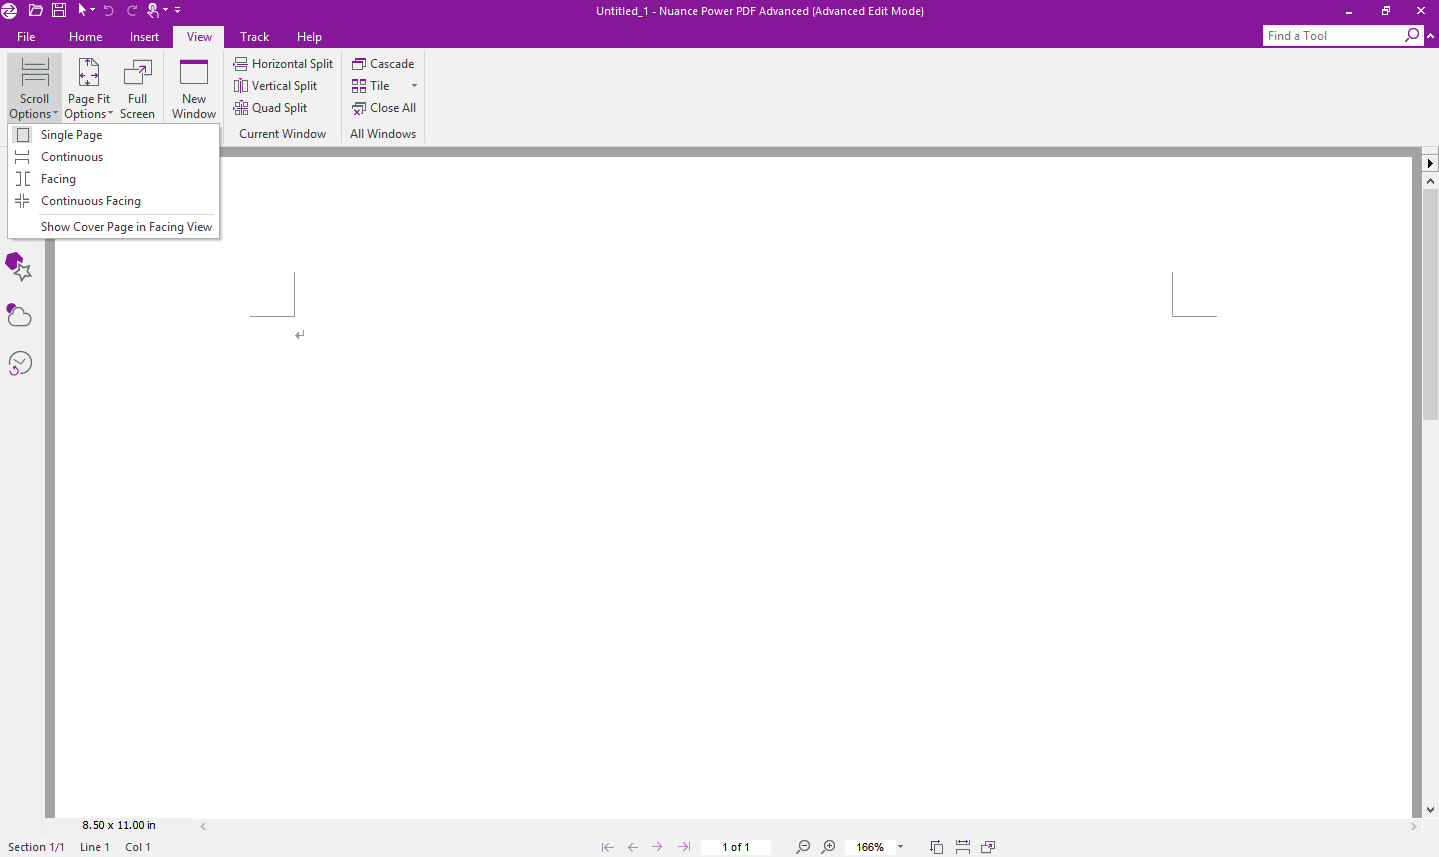The image size is (1439, 857).
Task: Apply Vertical Split to window
Action: (275, 86)
